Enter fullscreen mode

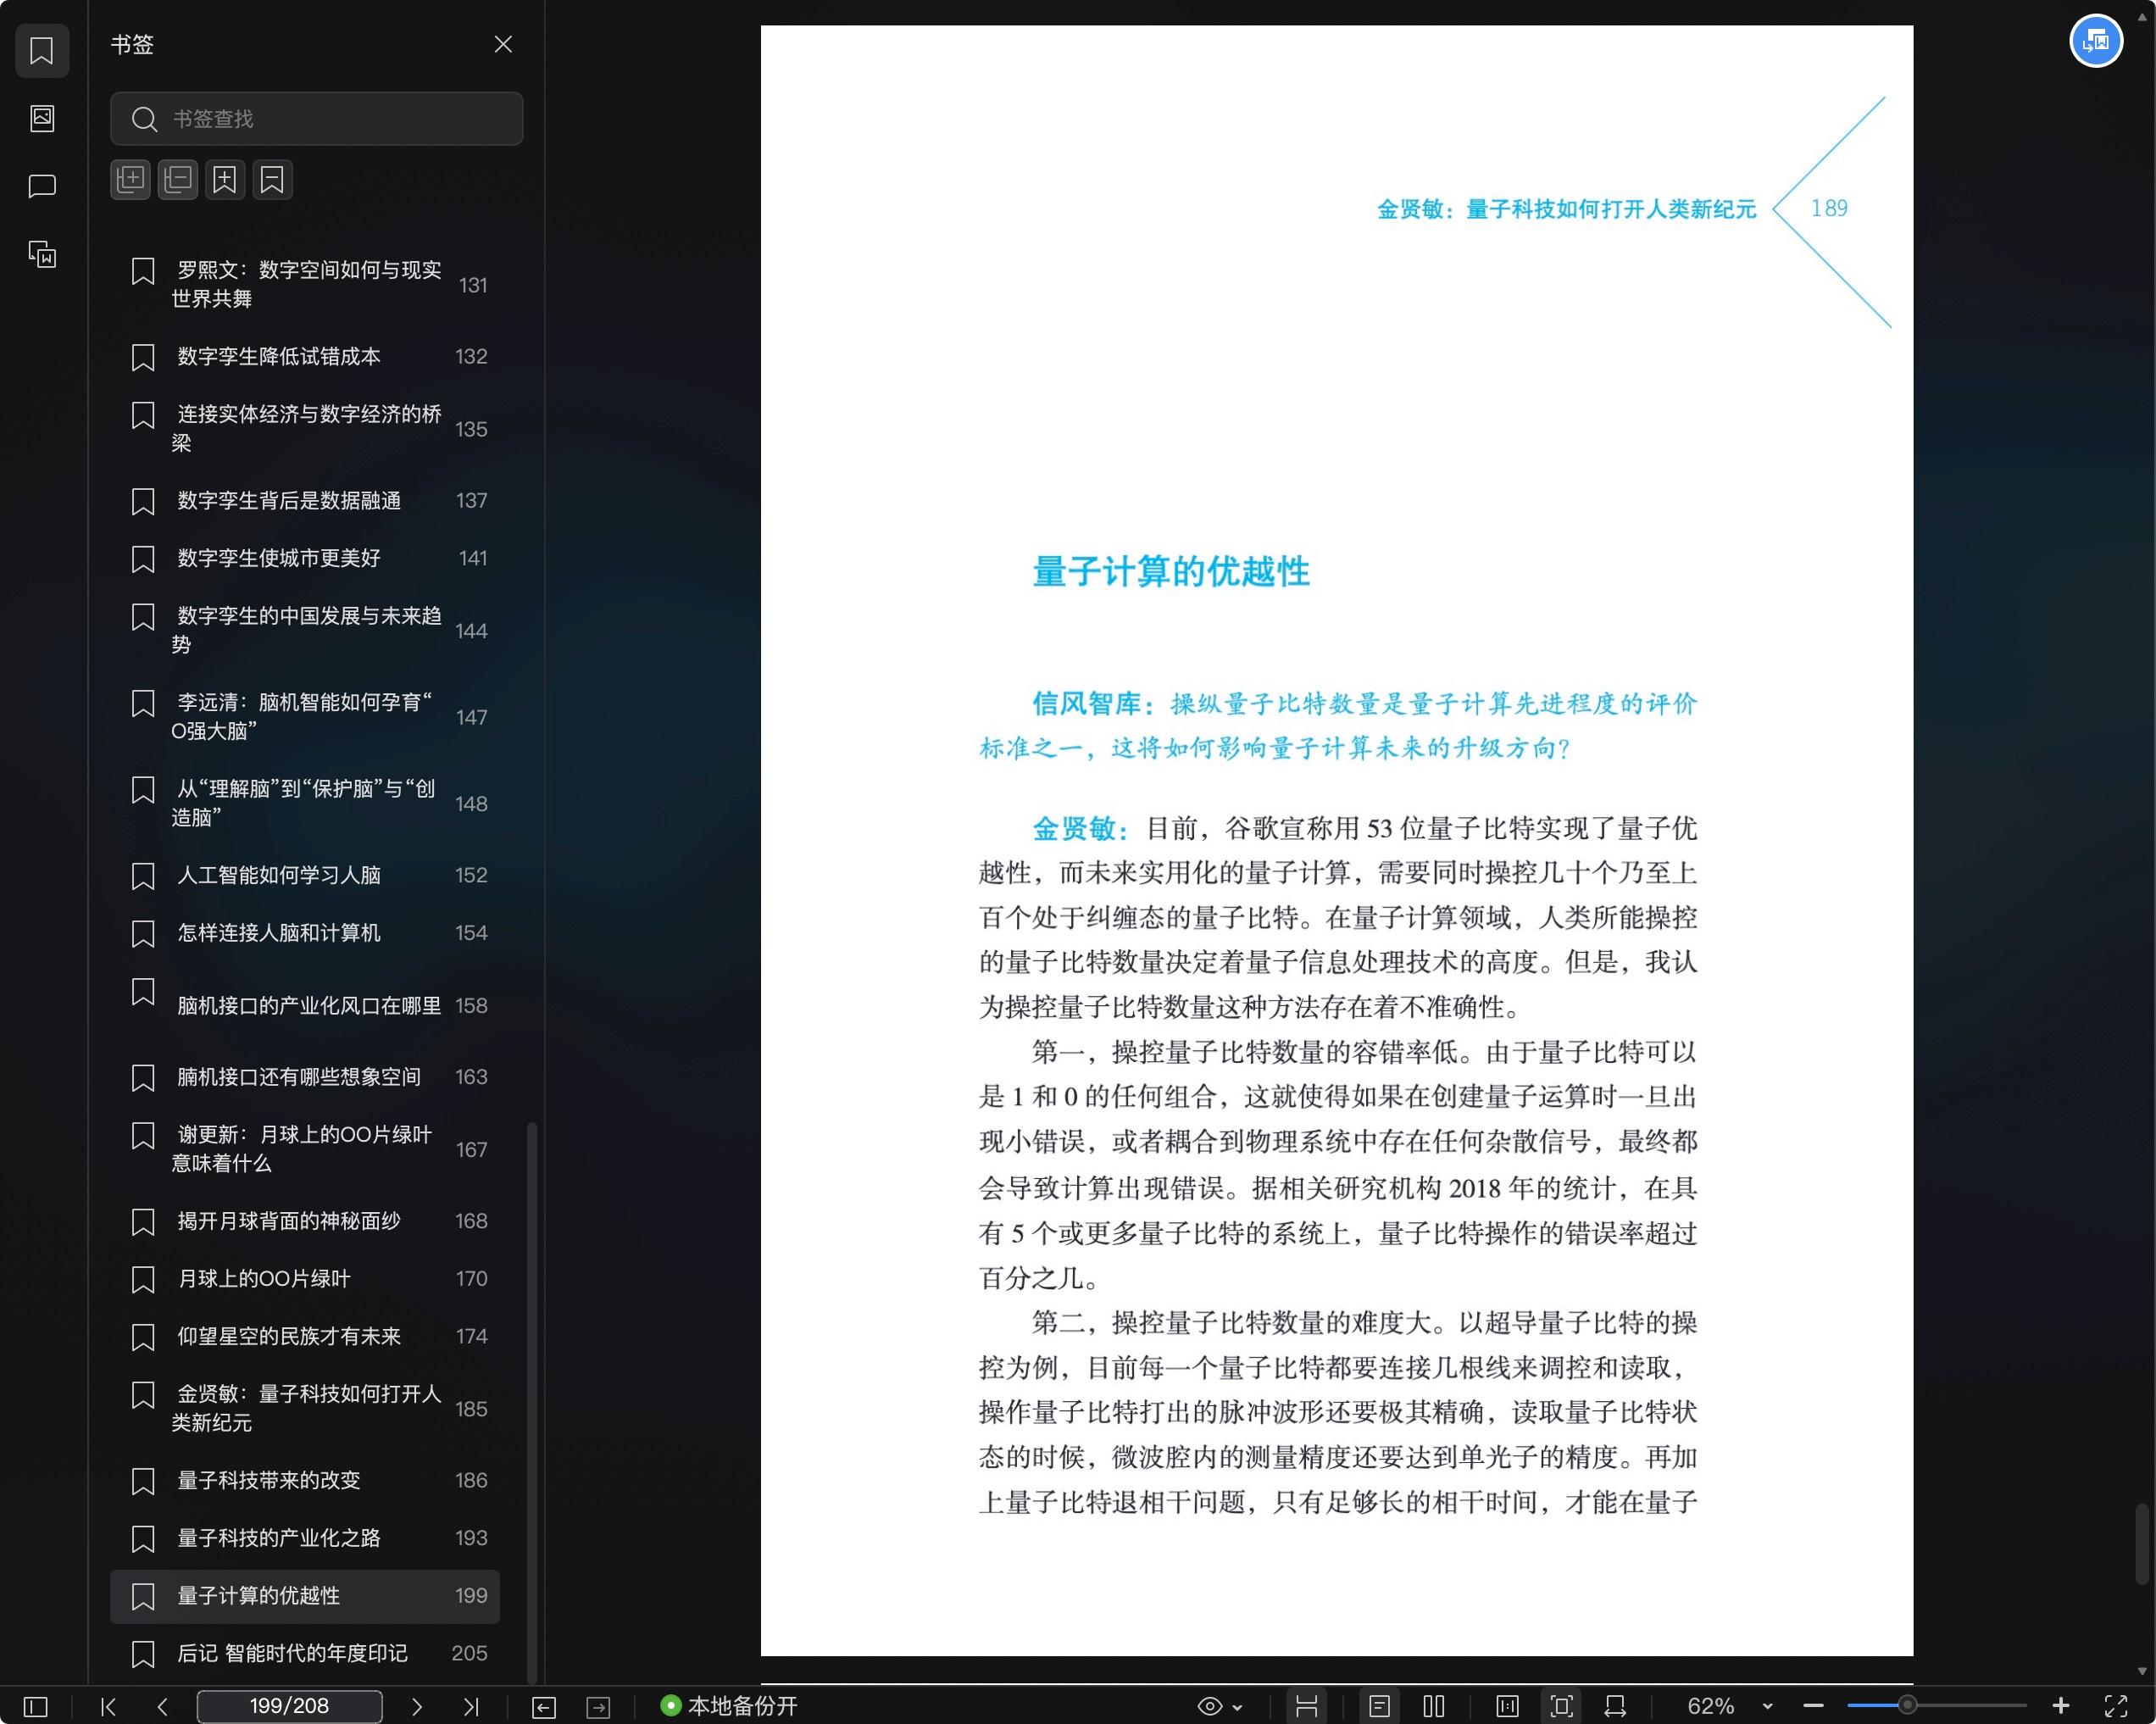[x=2115, y=1706]
